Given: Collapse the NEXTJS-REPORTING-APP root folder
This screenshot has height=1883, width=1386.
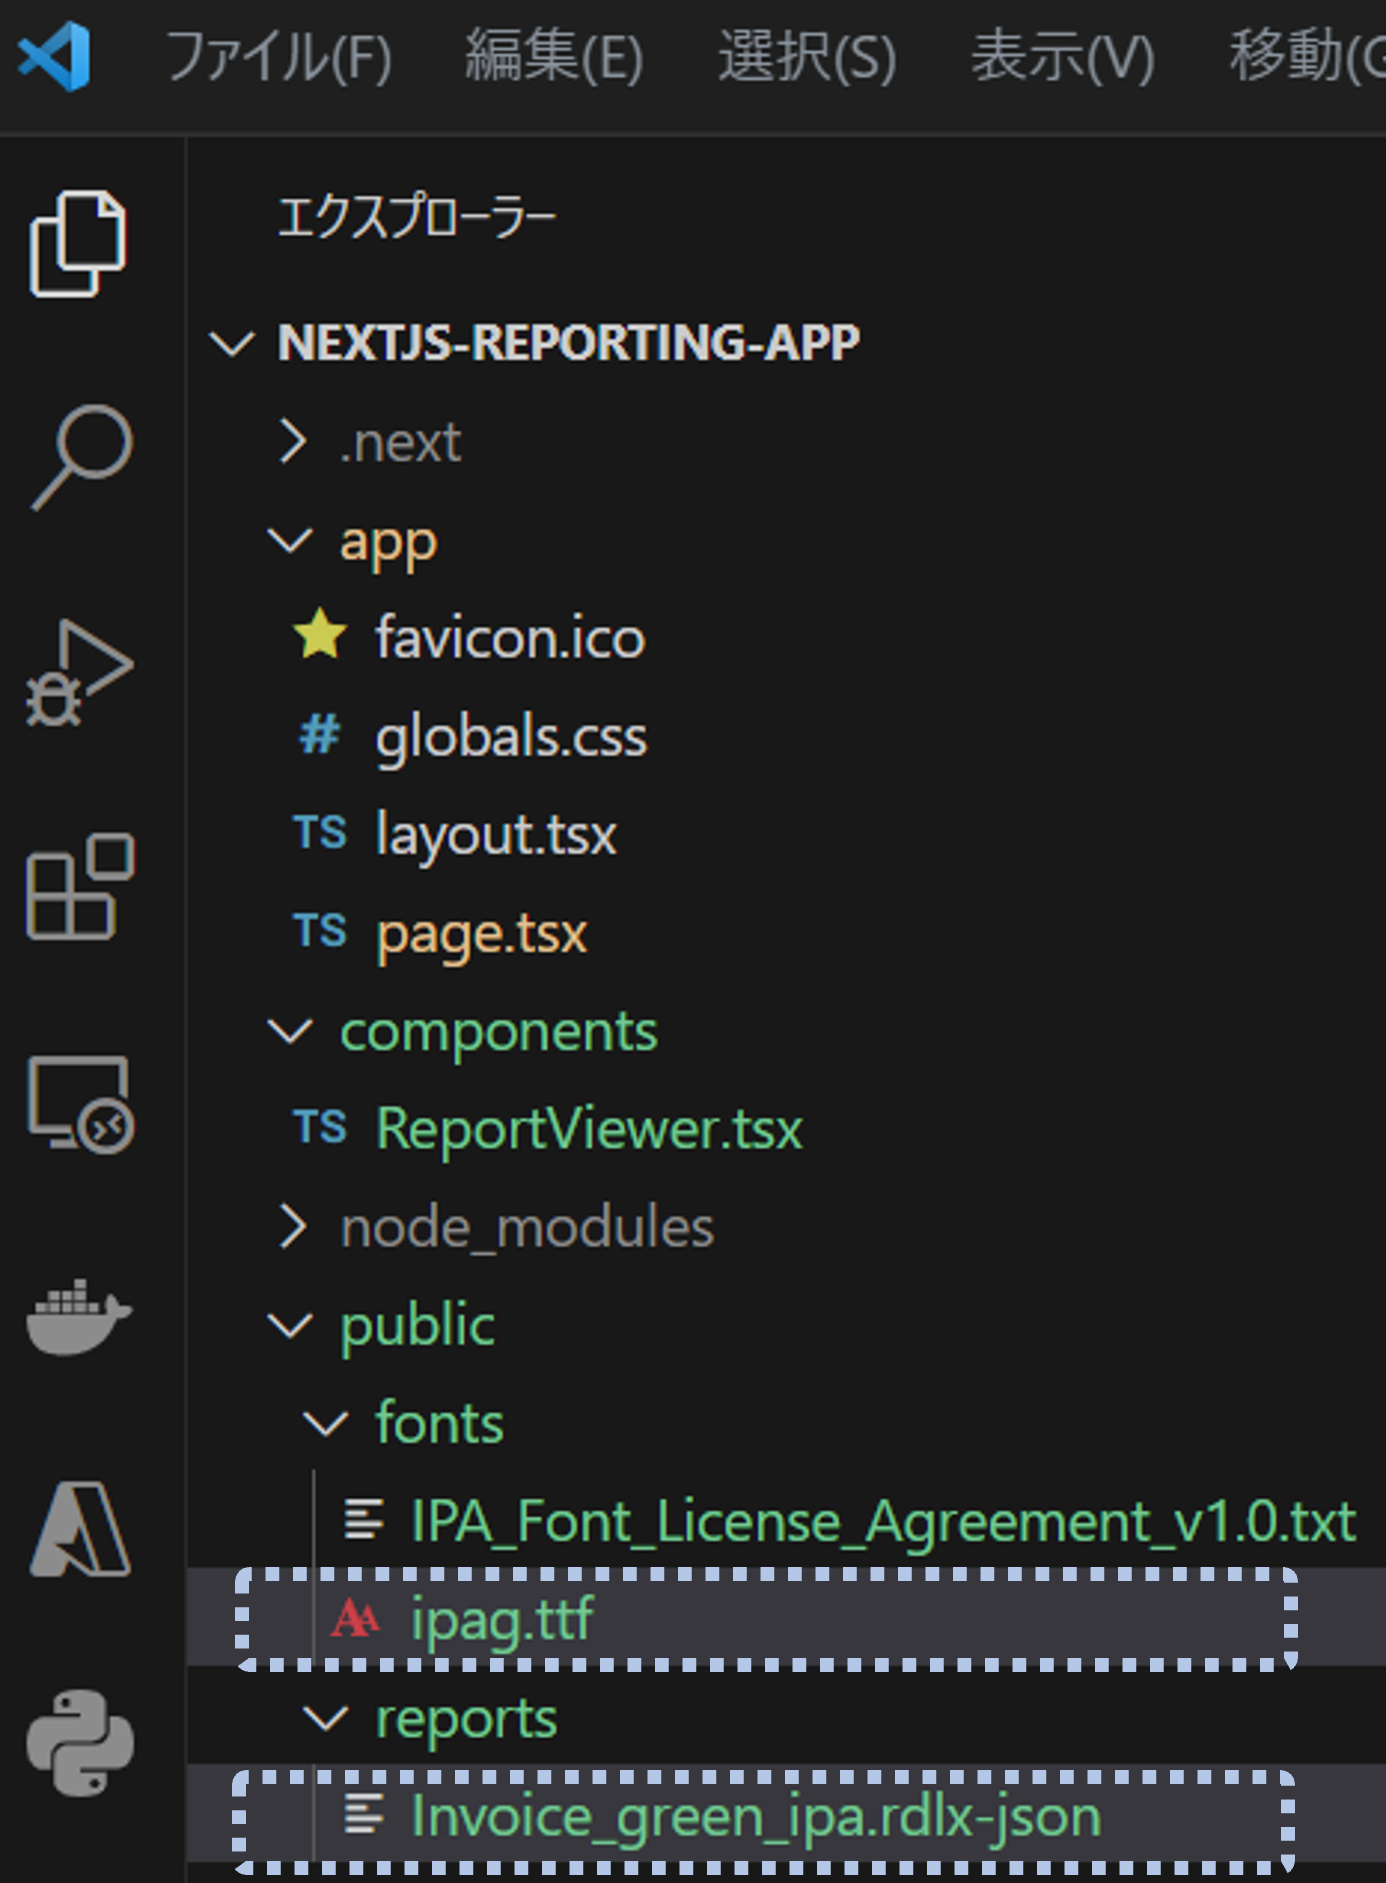Looking at the screenshot, I should point(232,344).
